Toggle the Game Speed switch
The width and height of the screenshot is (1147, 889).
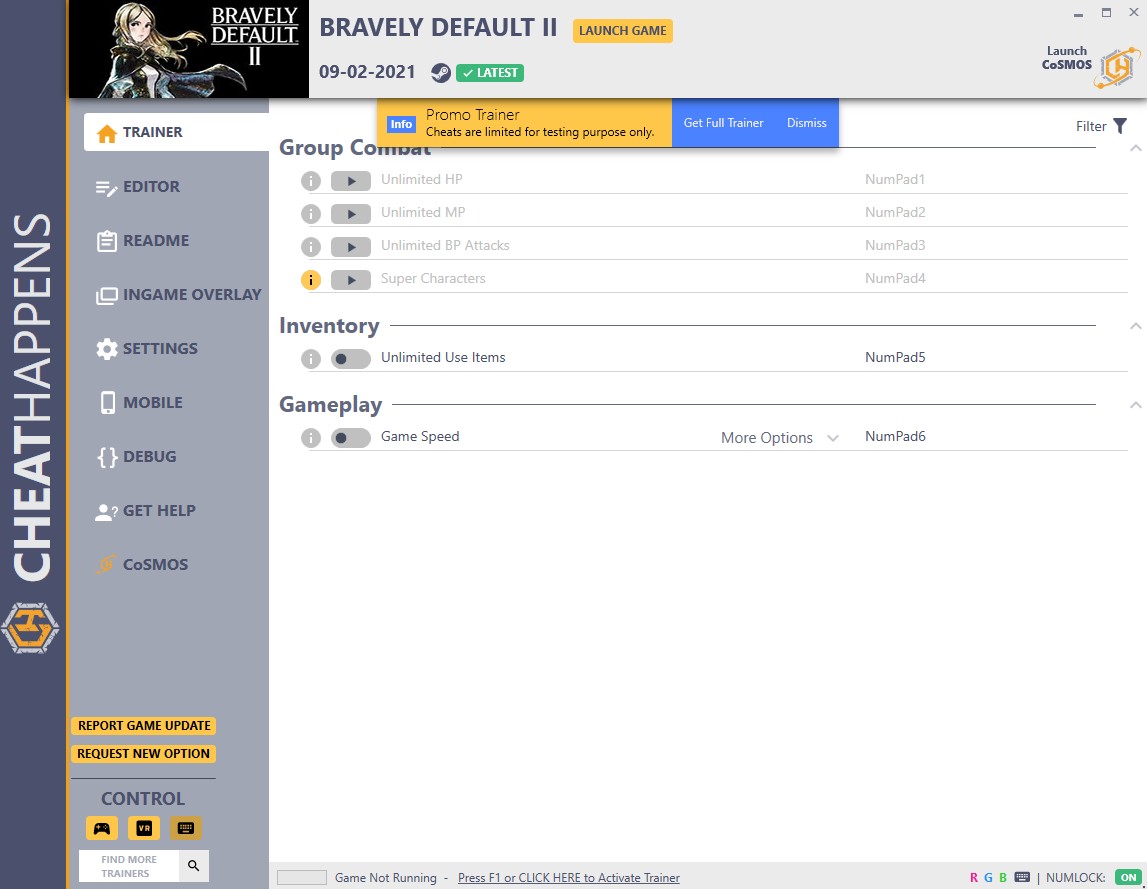pos(350,438)
